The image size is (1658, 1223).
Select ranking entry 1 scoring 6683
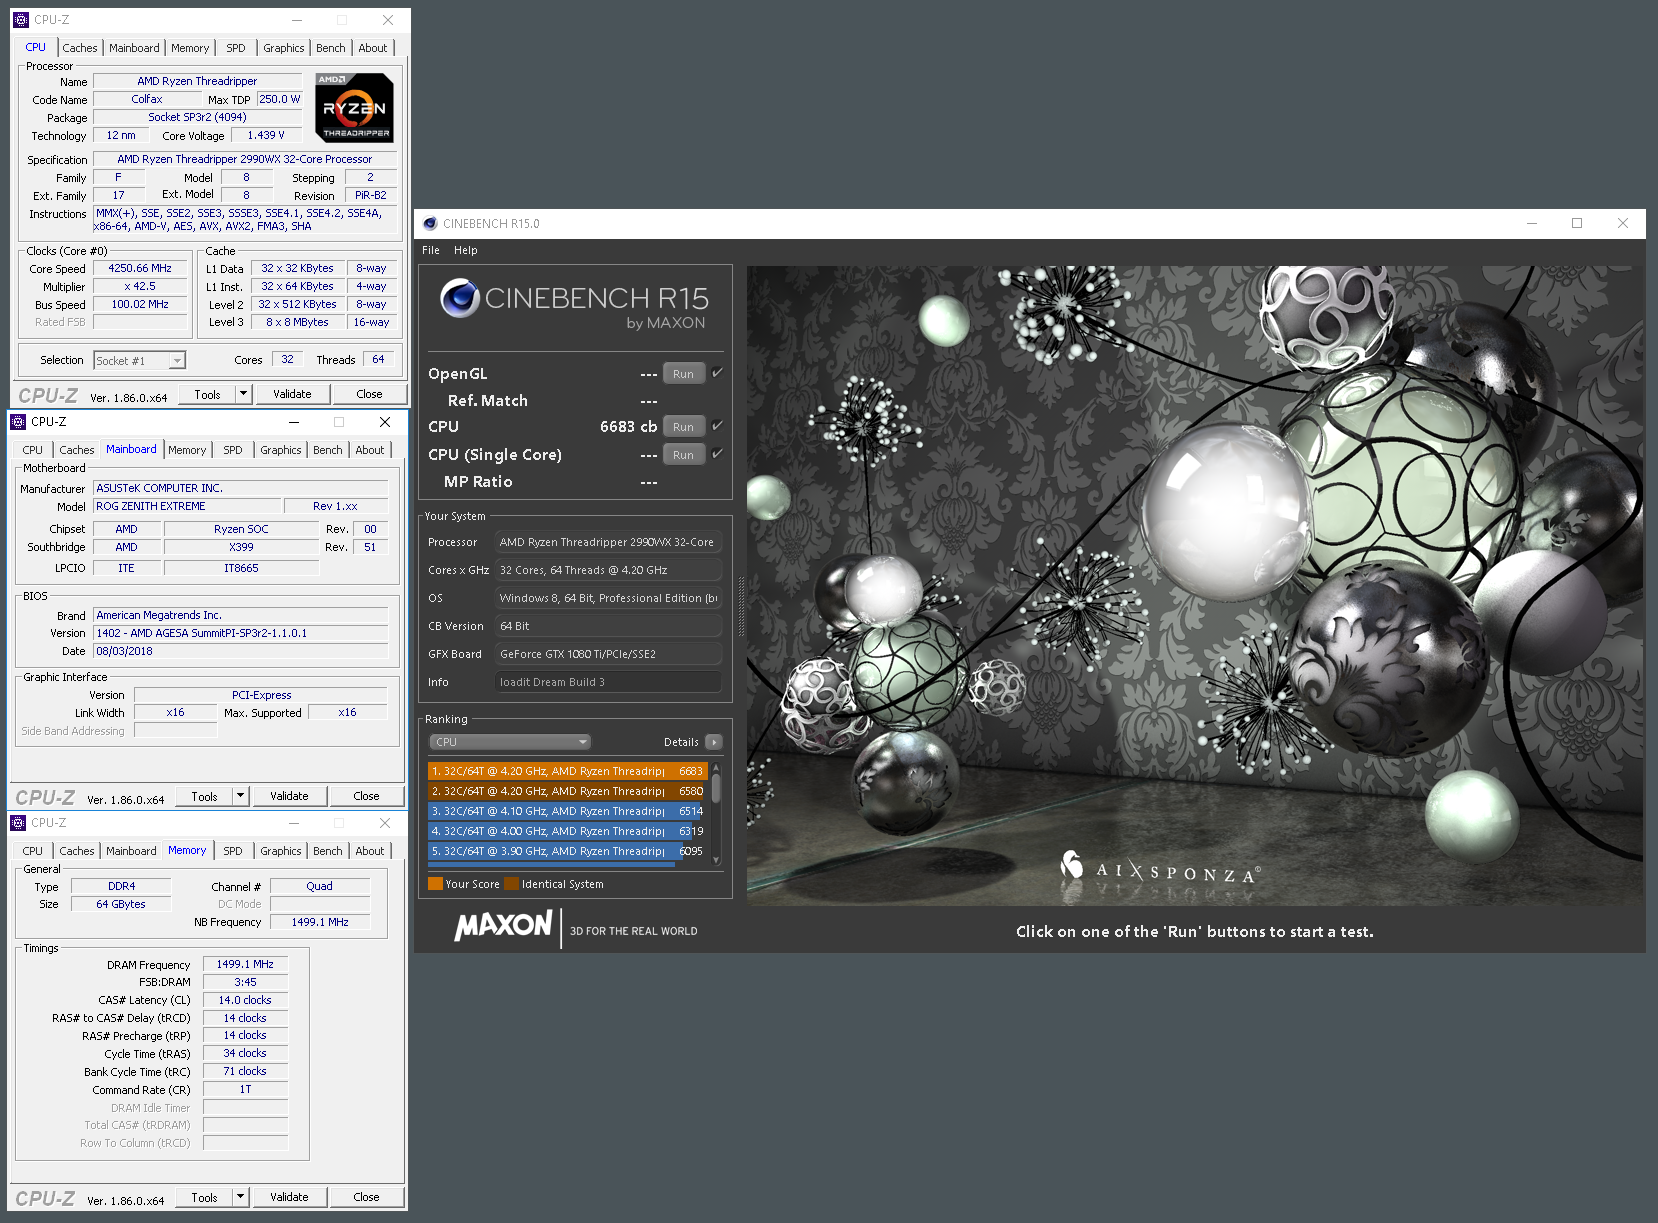[x=568, y=771]
